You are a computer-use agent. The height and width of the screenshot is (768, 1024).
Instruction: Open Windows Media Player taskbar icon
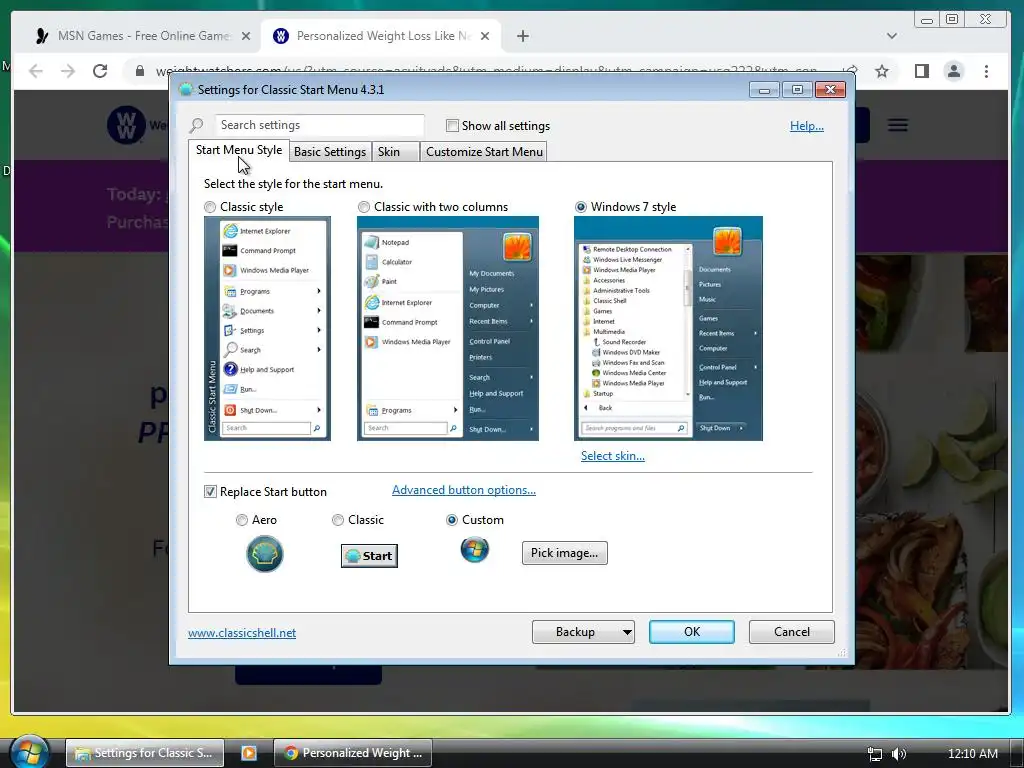pos(249,753)
